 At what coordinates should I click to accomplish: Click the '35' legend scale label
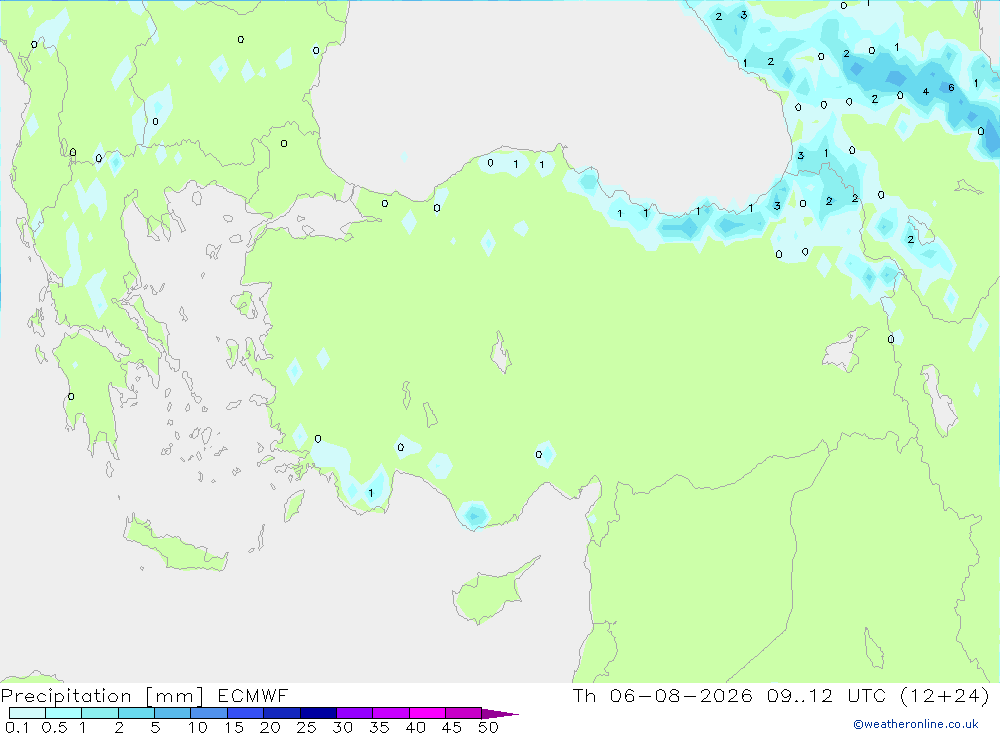point(379,727)
